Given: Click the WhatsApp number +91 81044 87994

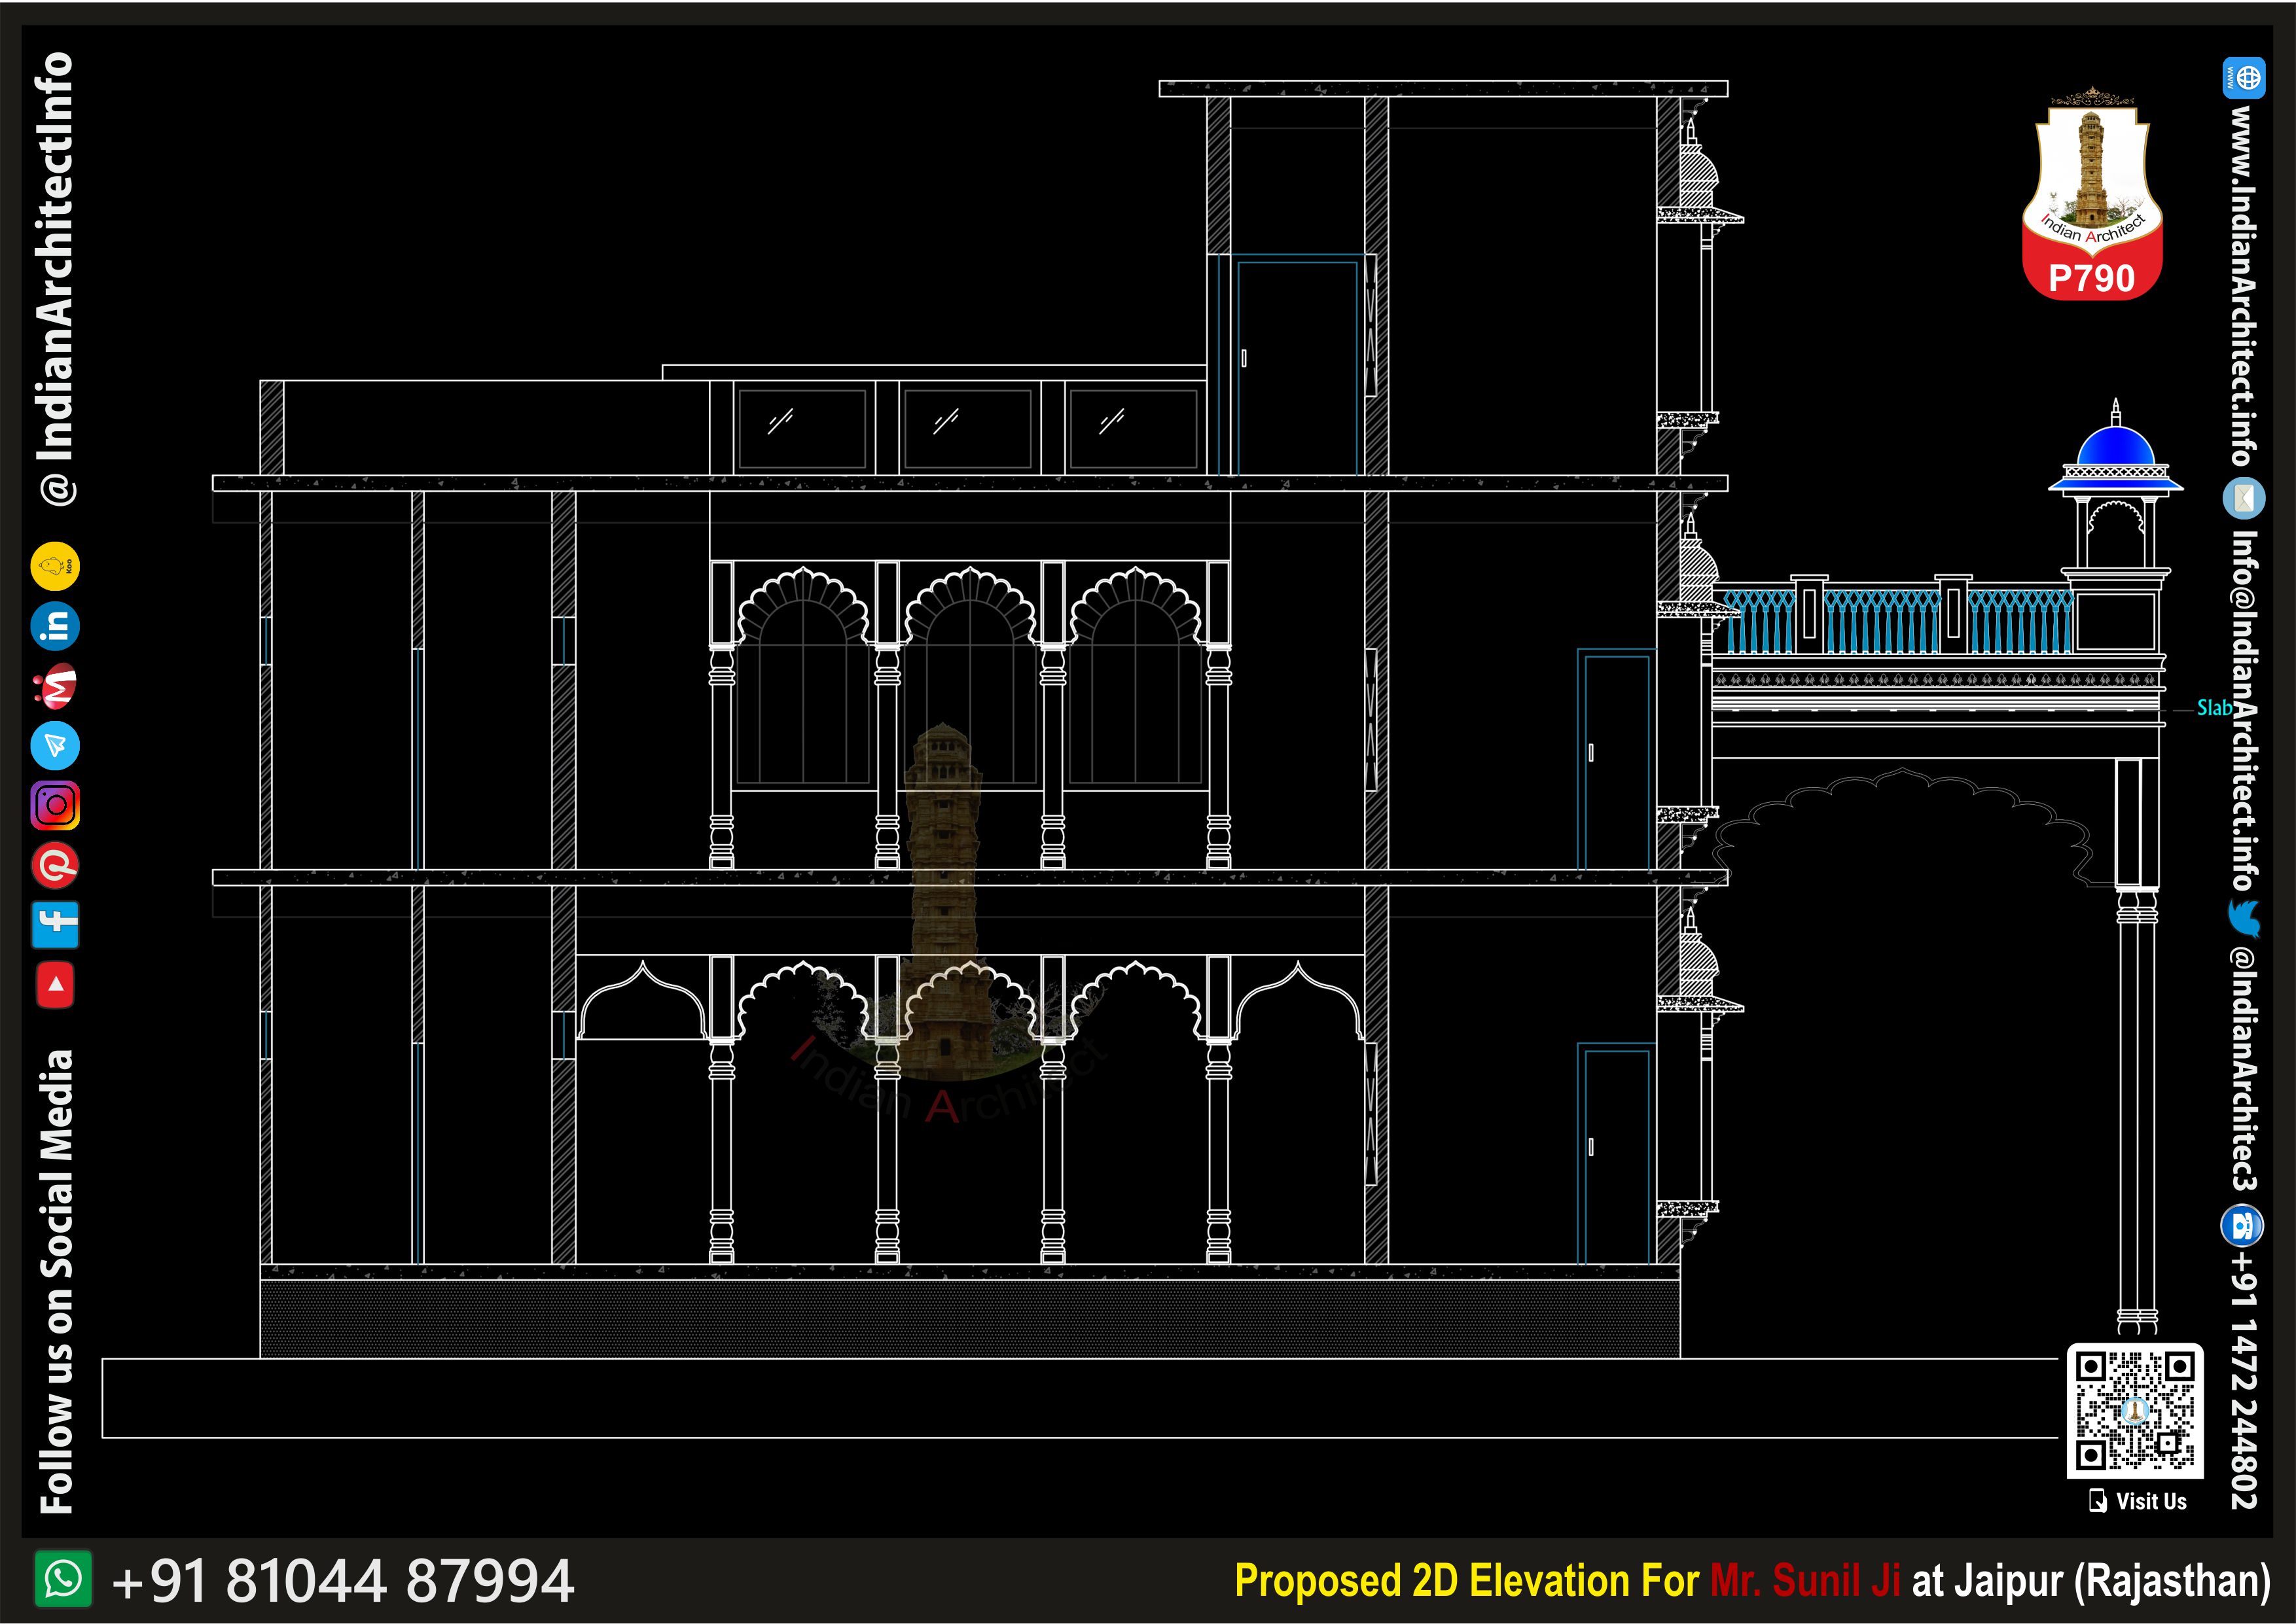Looking at the screenshot, I should point(343,1581).
